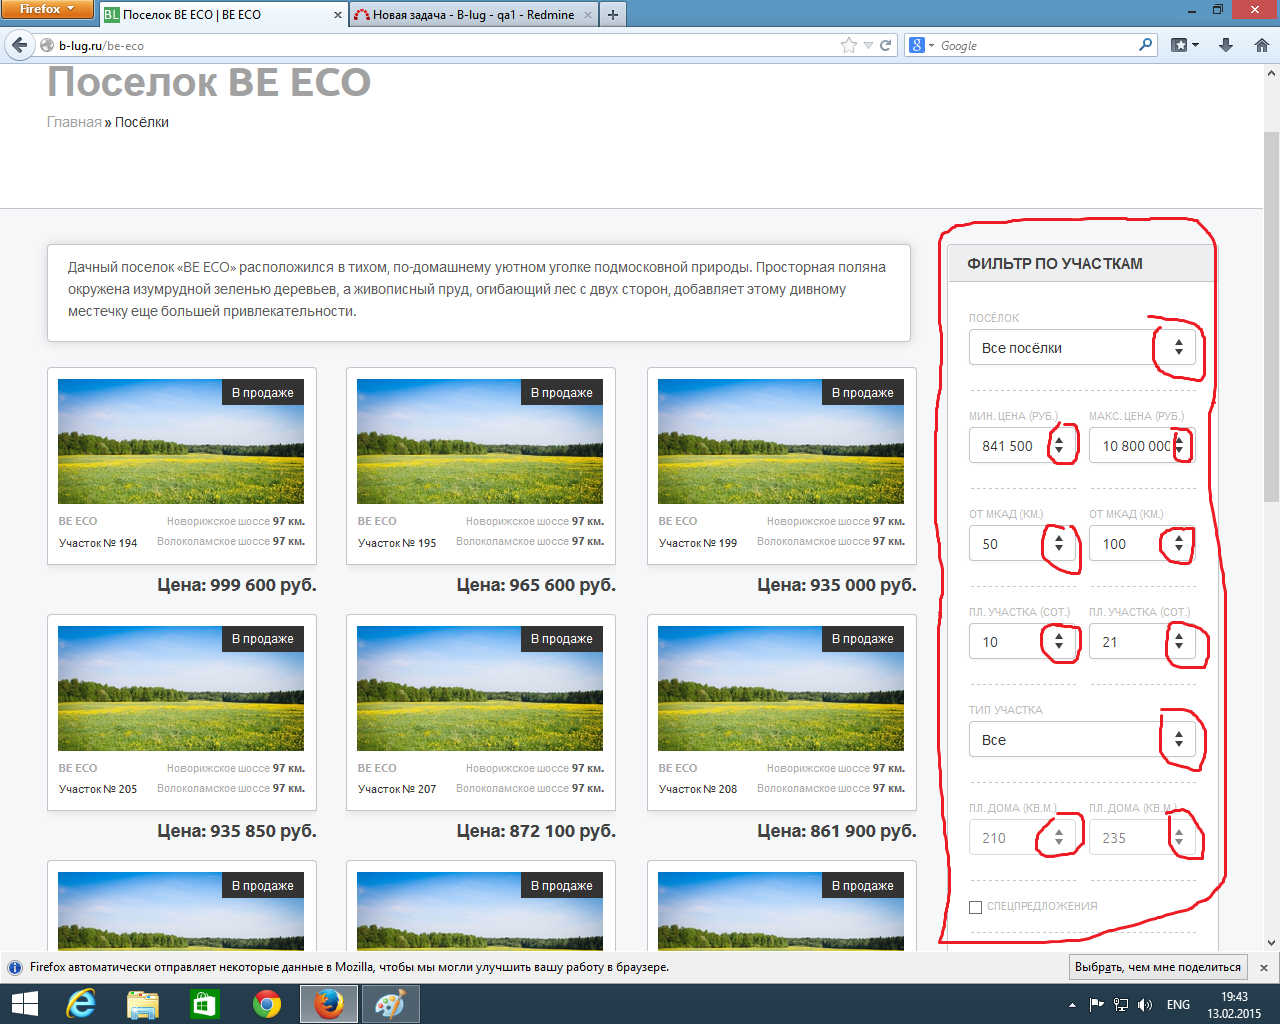The image size is (1280, 1024).
Task: Open the Участок № 194 plot thumbnail
Action: 181,441
